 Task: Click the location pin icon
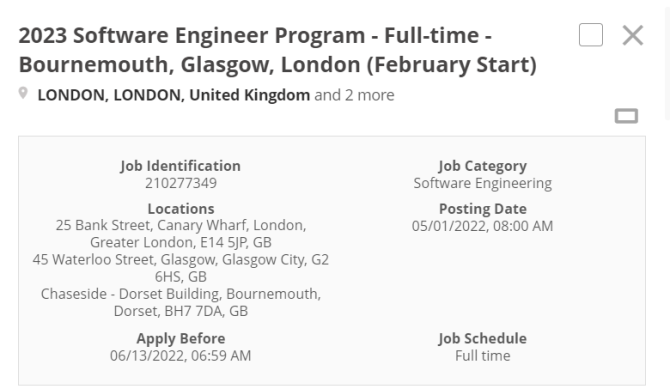coord(23,93)
